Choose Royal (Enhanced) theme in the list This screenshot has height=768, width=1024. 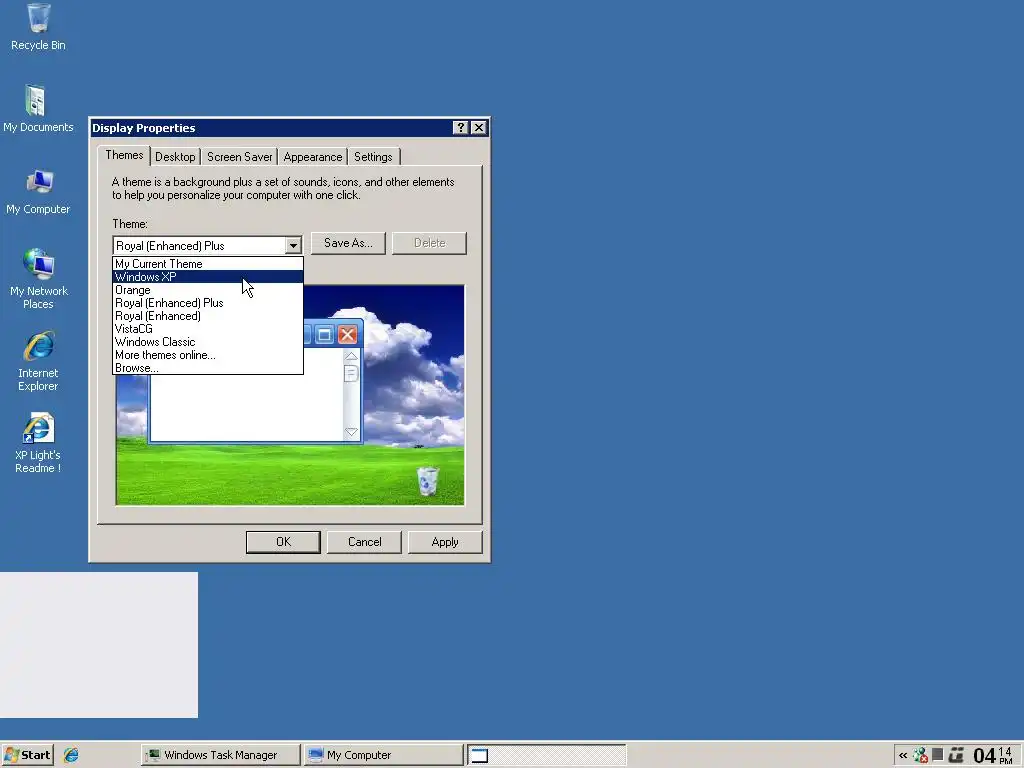(208, 316)
